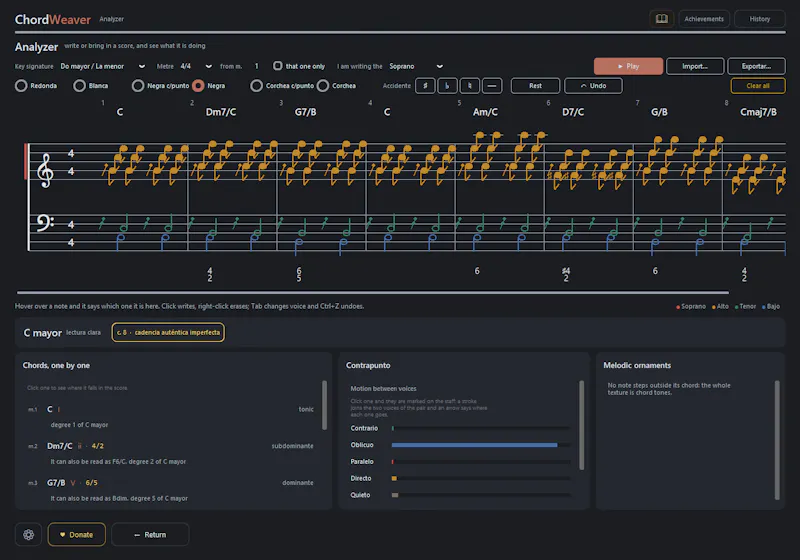
Task: Click the Tenor legend entry
Action: point(745,307)
